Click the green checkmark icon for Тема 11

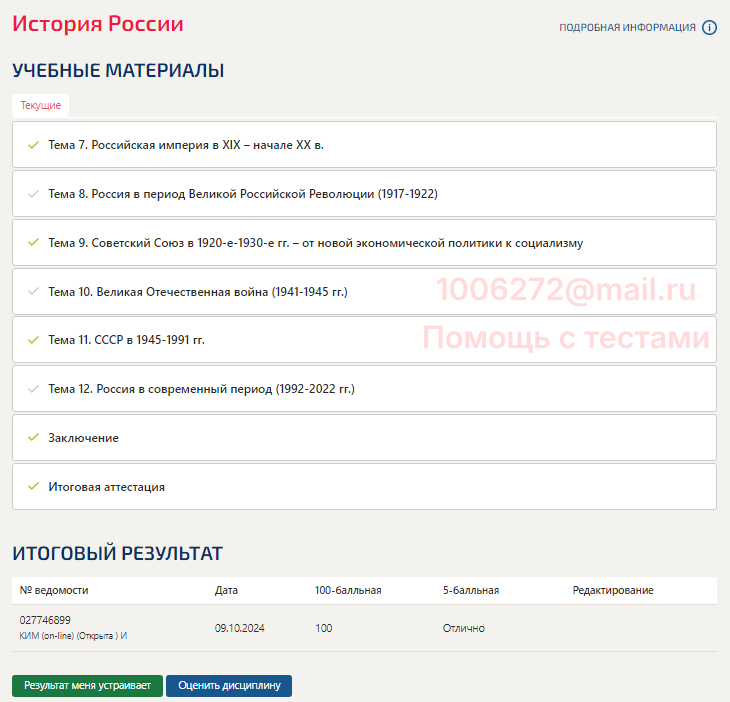coord(33,340)
